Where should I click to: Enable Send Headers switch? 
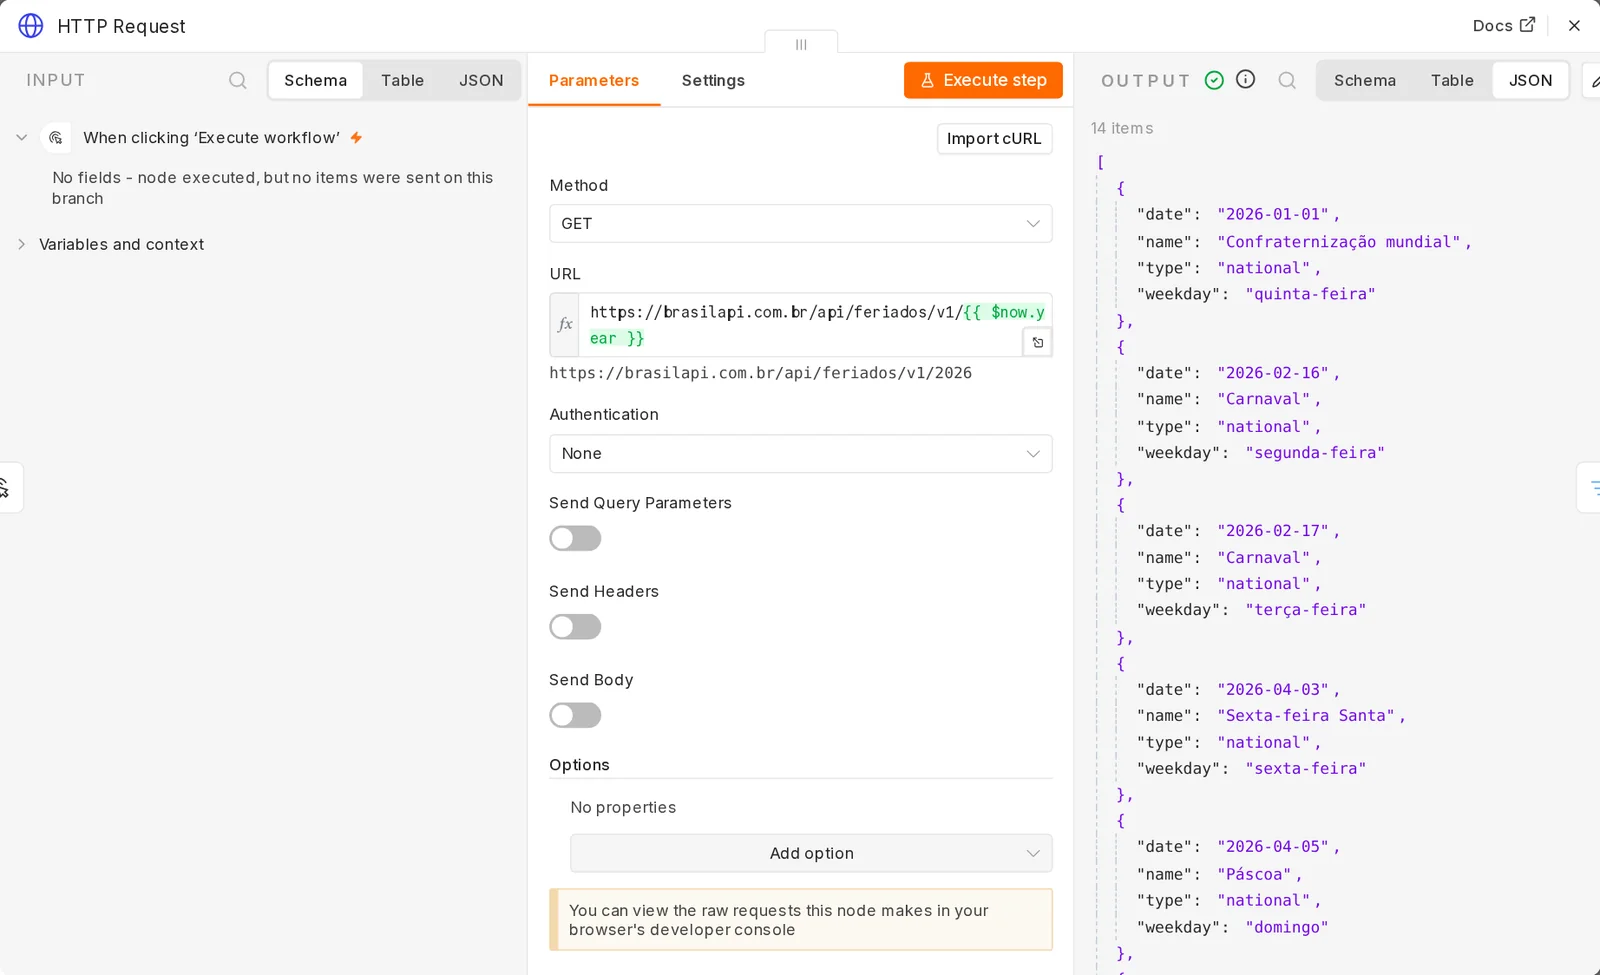pos(575,627)
